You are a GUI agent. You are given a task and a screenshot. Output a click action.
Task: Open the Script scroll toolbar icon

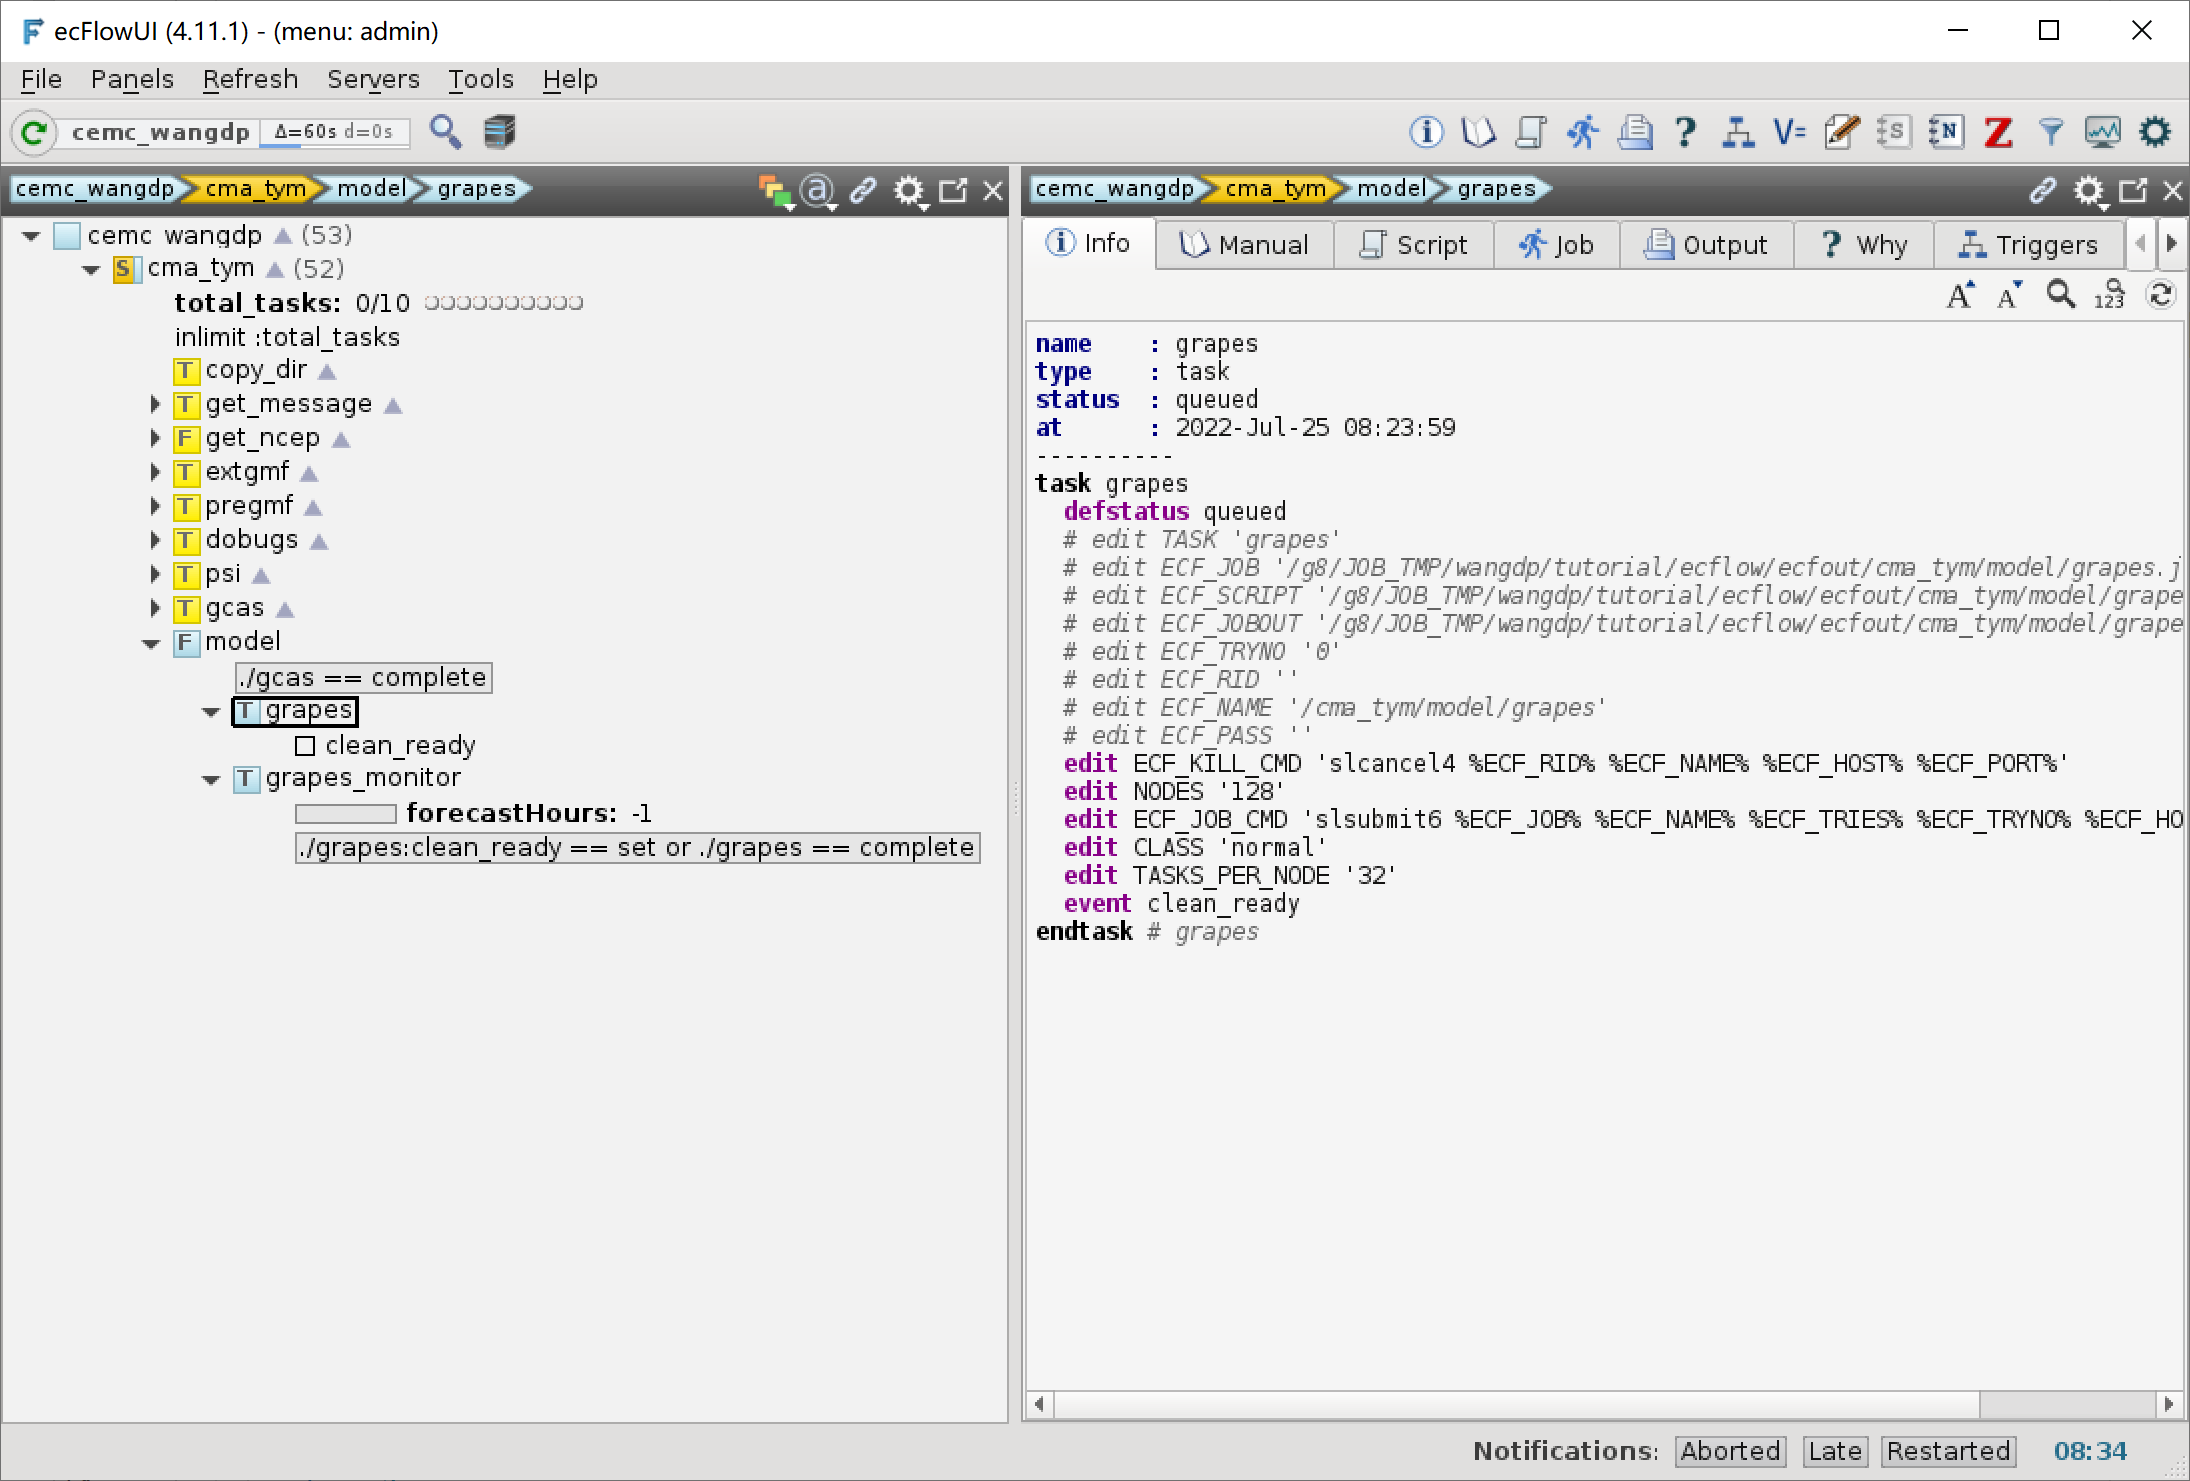[x=1530, y=132]
